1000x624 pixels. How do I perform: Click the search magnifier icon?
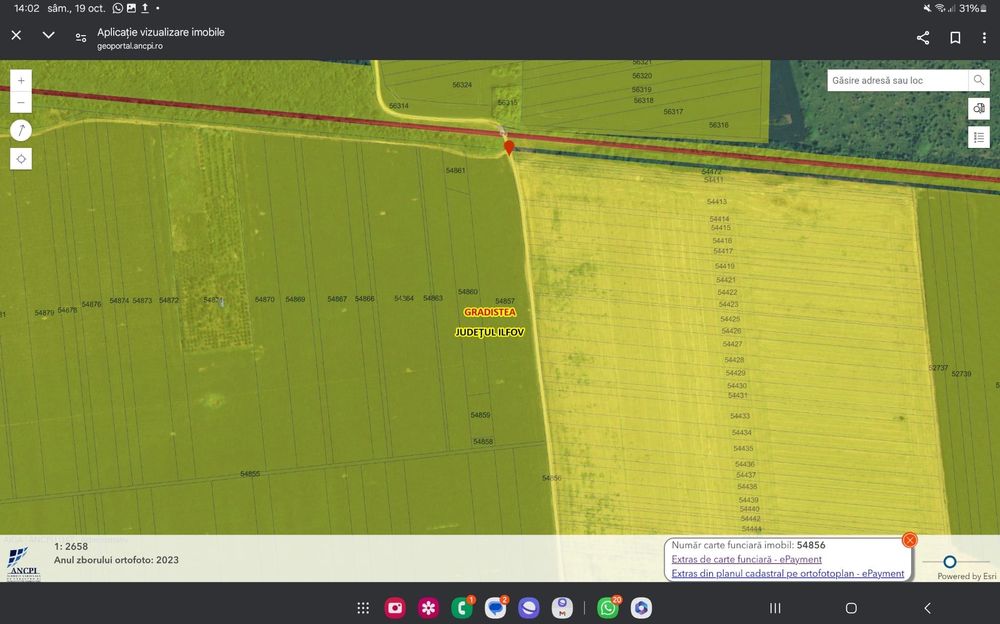[x=978, y=80]
